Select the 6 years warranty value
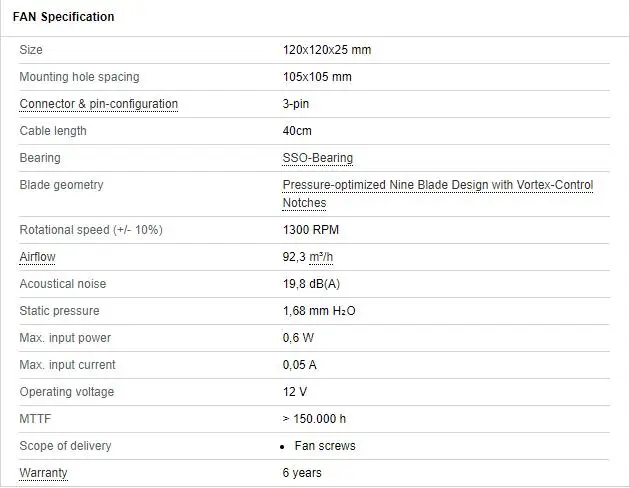Screen dimensions: 630x488 click(302, 473)
